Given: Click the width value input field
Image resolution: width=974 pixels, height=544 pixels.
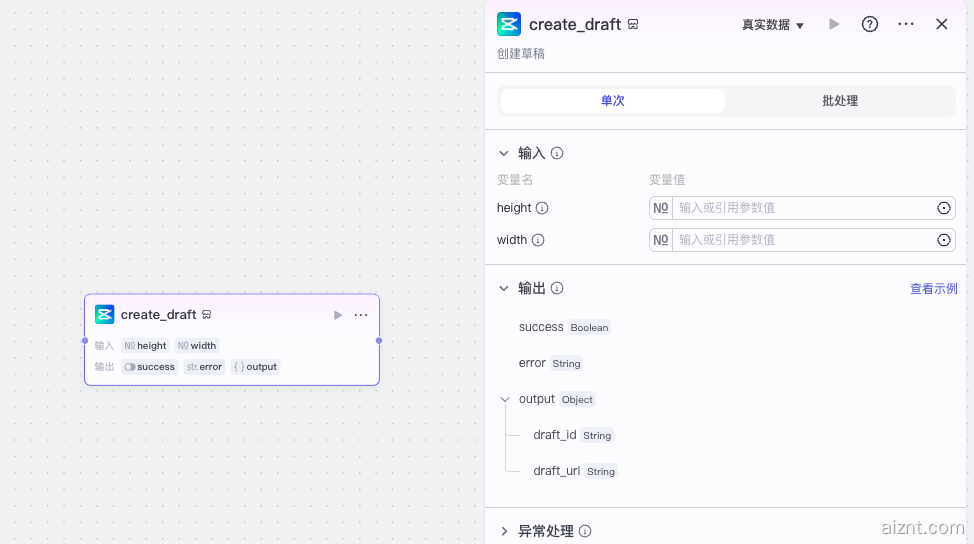Looking at the screenshot, I should 803,240.
